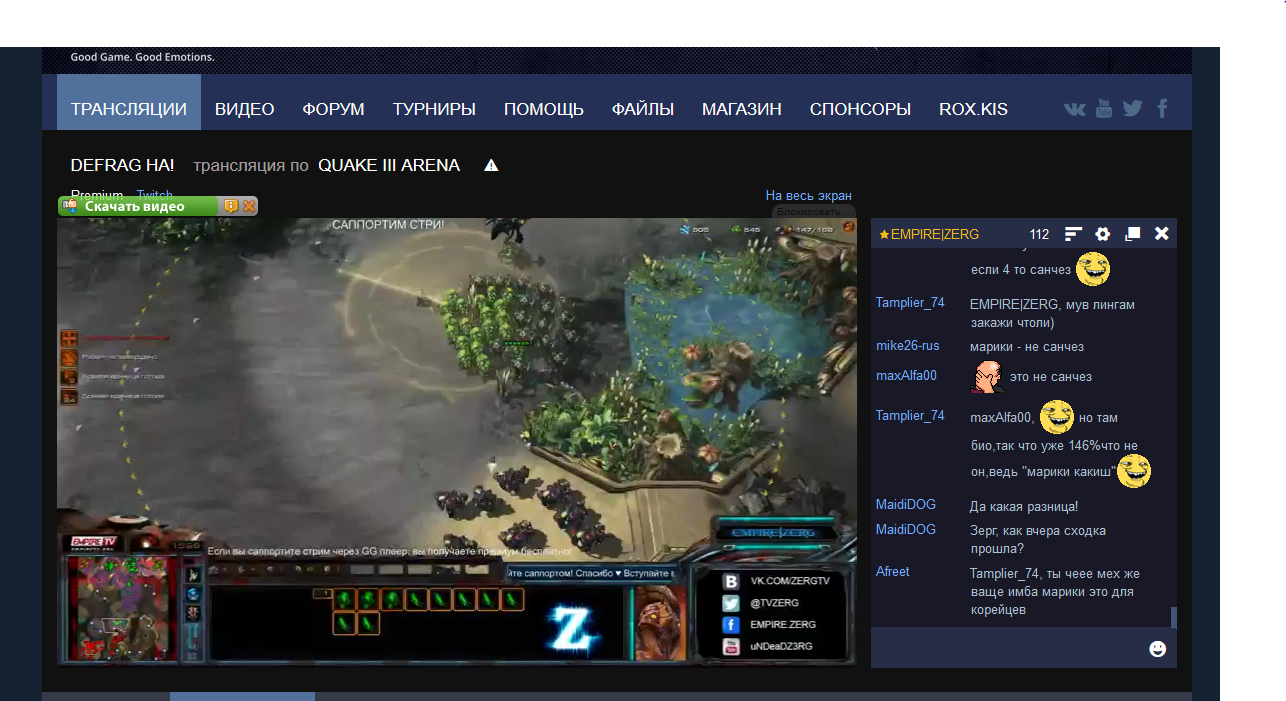1286x701 pixels.
Task: Select the Premium player option
Action: click(x=97, y=195)
